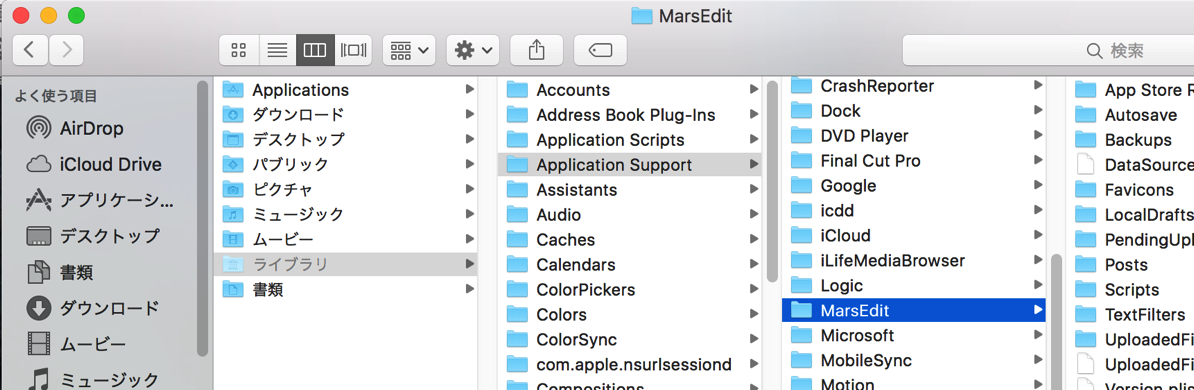Expand Application Support via its arrow
Image resolution: width=1194 pixels, height=390 pixels.
753,165
